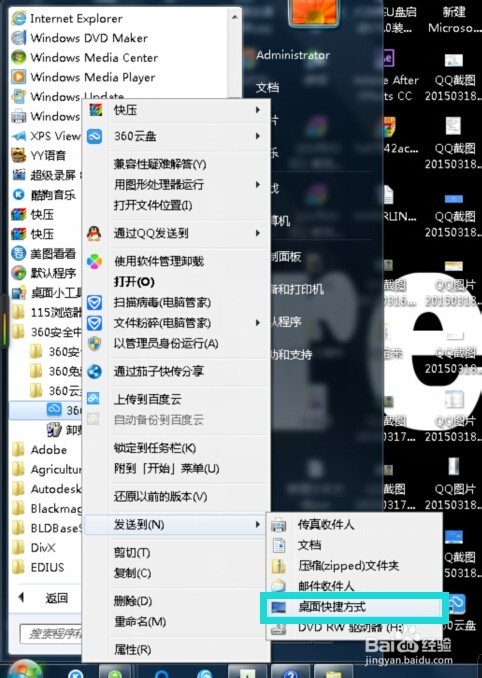This screenshot has height=678, width=482.
Task: Click the Windows Update icon
Action: (19, 96)
